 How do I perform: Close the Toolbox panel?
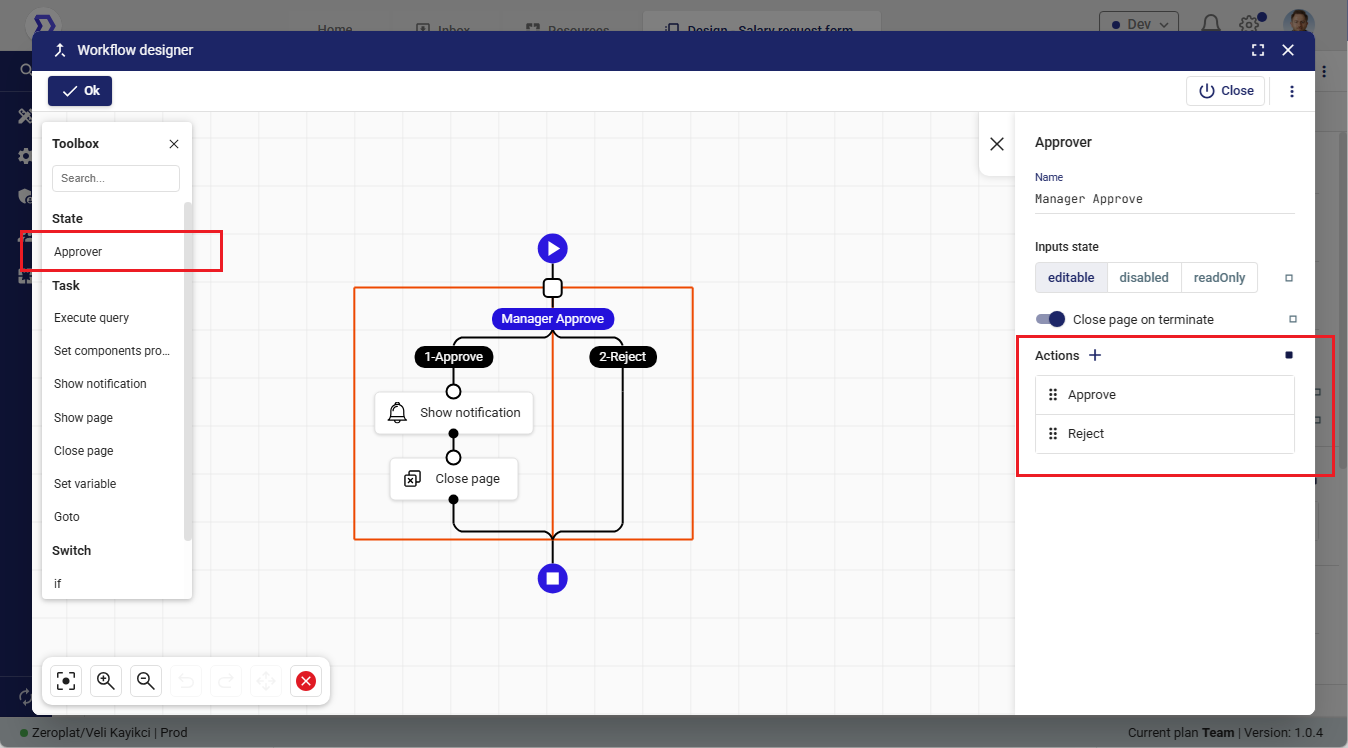coord(174,144)
